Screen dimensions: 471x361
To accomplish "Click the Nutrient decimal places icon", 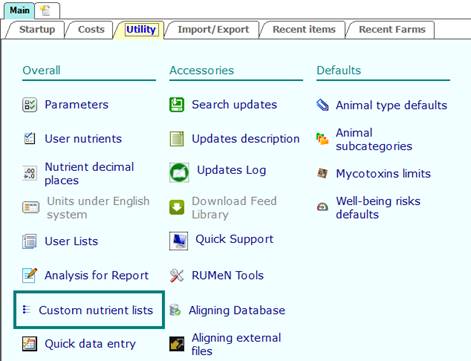I will coord(29,173).
